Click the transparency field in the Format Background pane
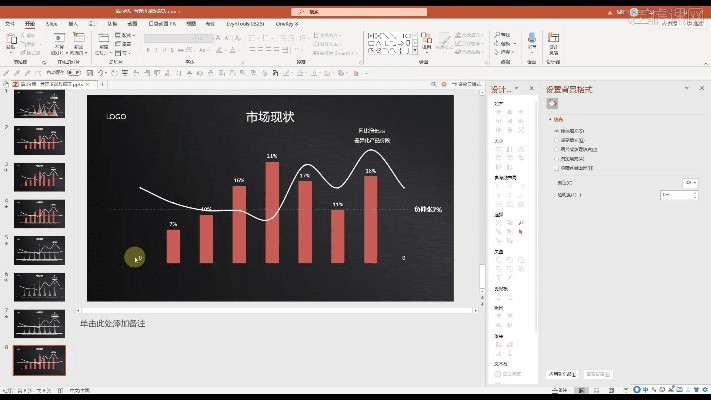Screen dimensions: 711x400 pos(678,194)
